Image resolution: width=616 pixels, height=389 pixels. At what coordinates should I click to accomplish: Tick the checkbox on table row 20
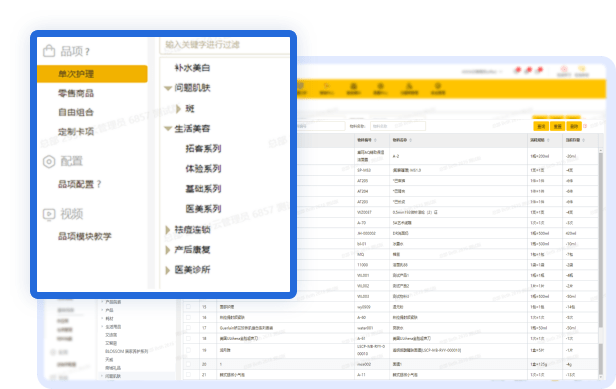click(189, 364)
